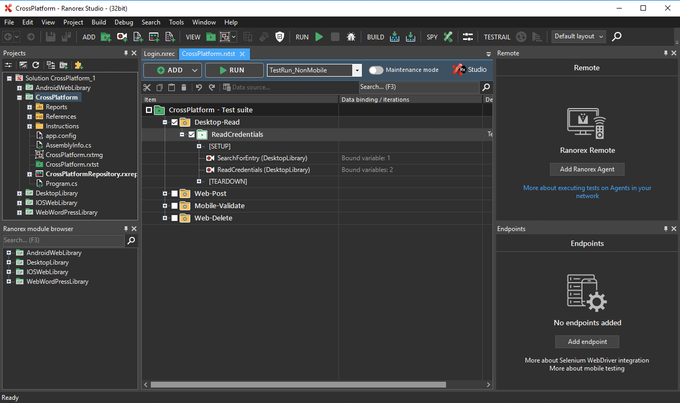Image resolution: width=680 pixels, height=403 pixels.
Task: Expand the Web-Post test case
Action: pyautogui.click(x=165, y=193)
